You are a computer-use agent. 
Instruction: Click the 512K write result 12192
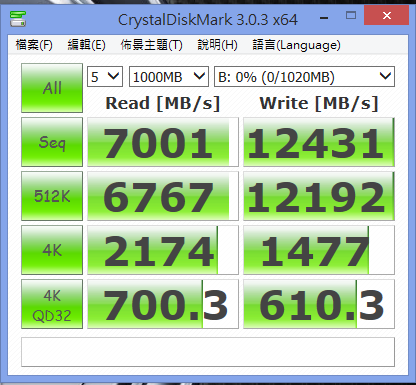[319, 196]
